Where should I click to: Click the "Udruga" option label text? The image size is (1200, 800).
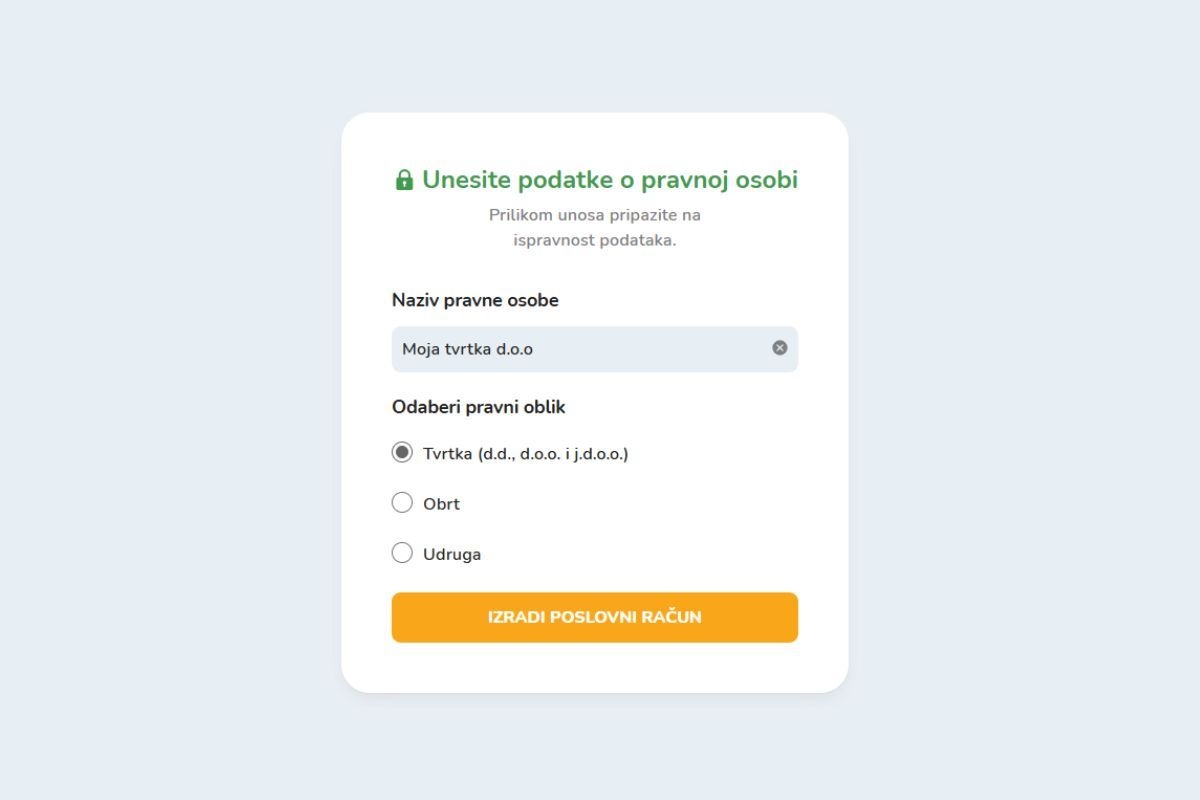[452, 554]
